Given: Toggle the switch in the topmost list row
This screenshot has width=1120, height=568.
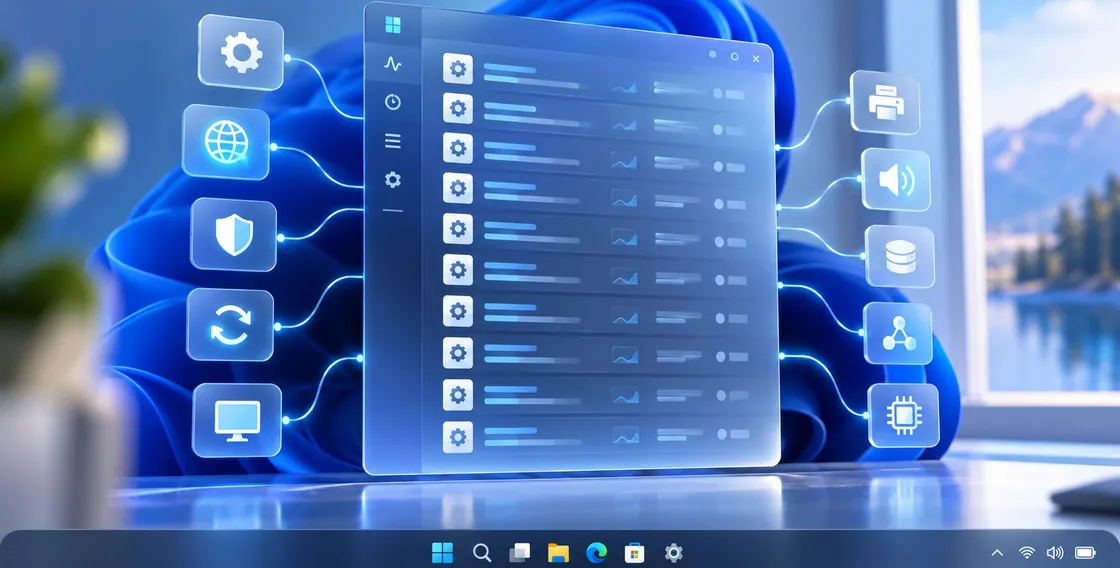Looking at the screenshot, I should click(730, 94).
